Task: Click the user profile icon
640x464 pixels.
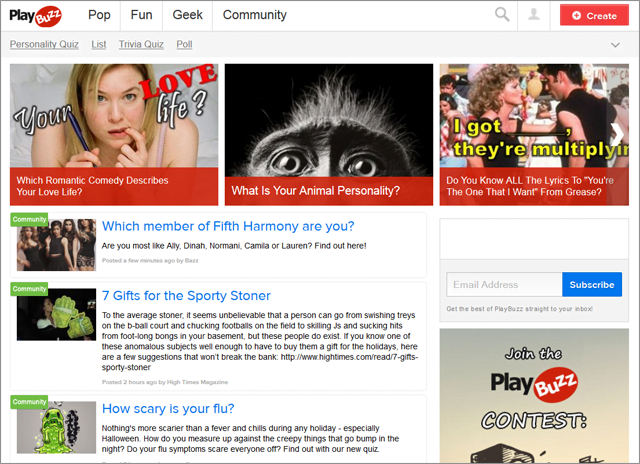Action: [x=533, y=15]
